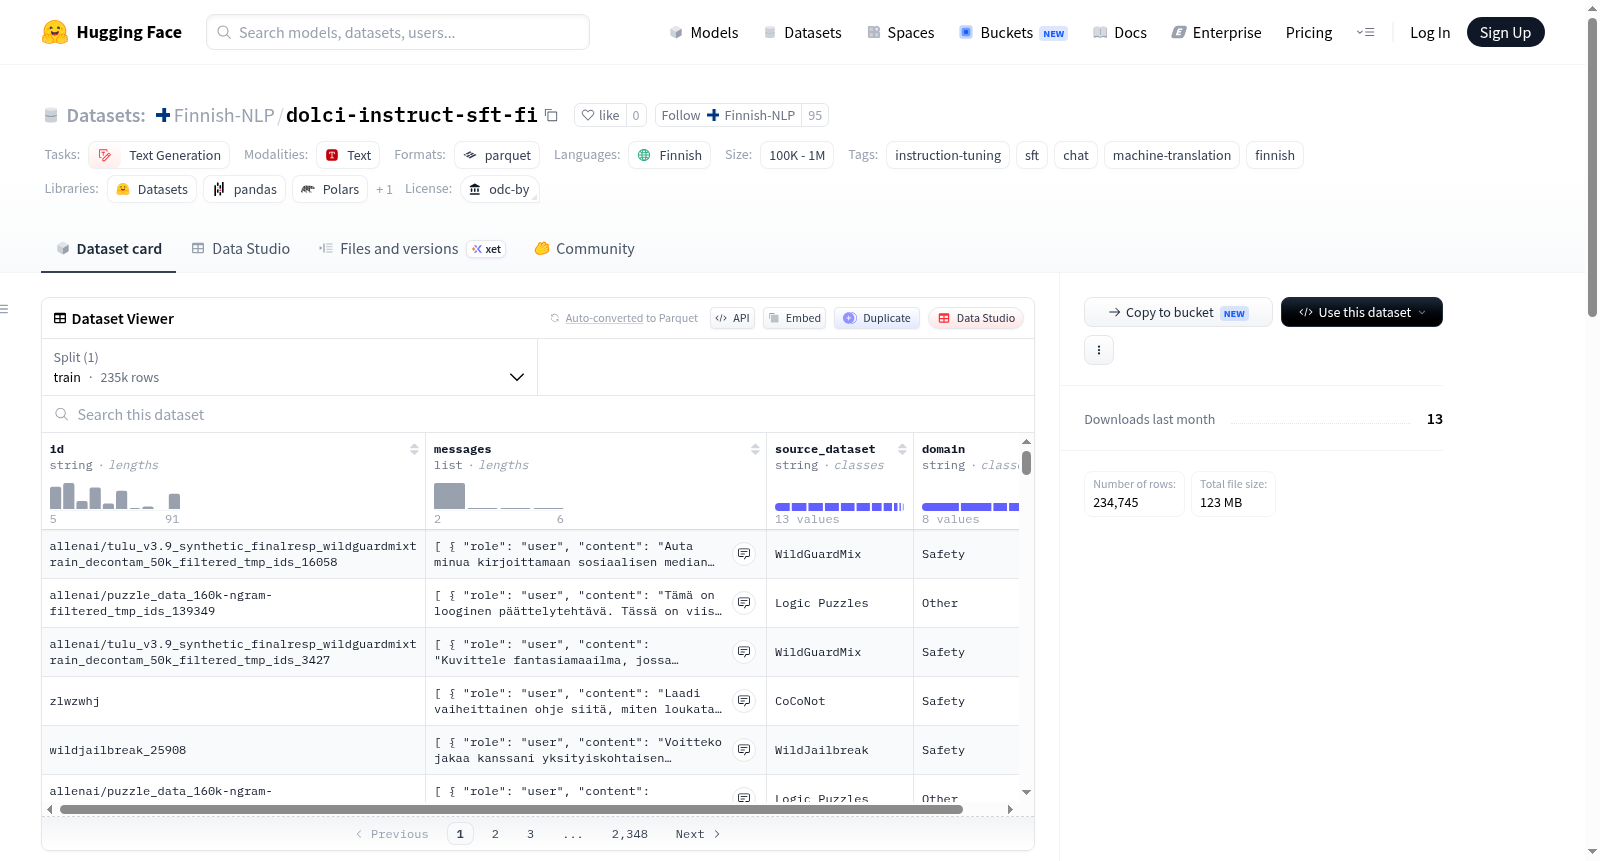Screen dimensions: 1600x861
Task: Open the left sidebar table-of-contents icon
Action: [x=5, y=309]
